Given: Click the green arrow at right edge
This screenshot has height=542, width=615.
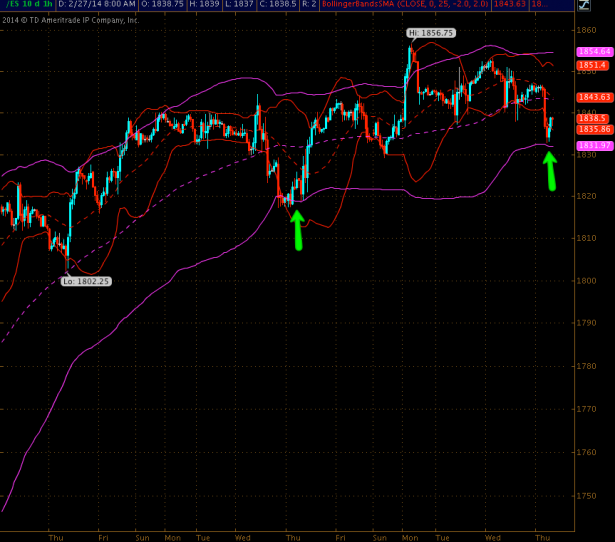Looking at the screenshot, I should [x=550, y=171].
